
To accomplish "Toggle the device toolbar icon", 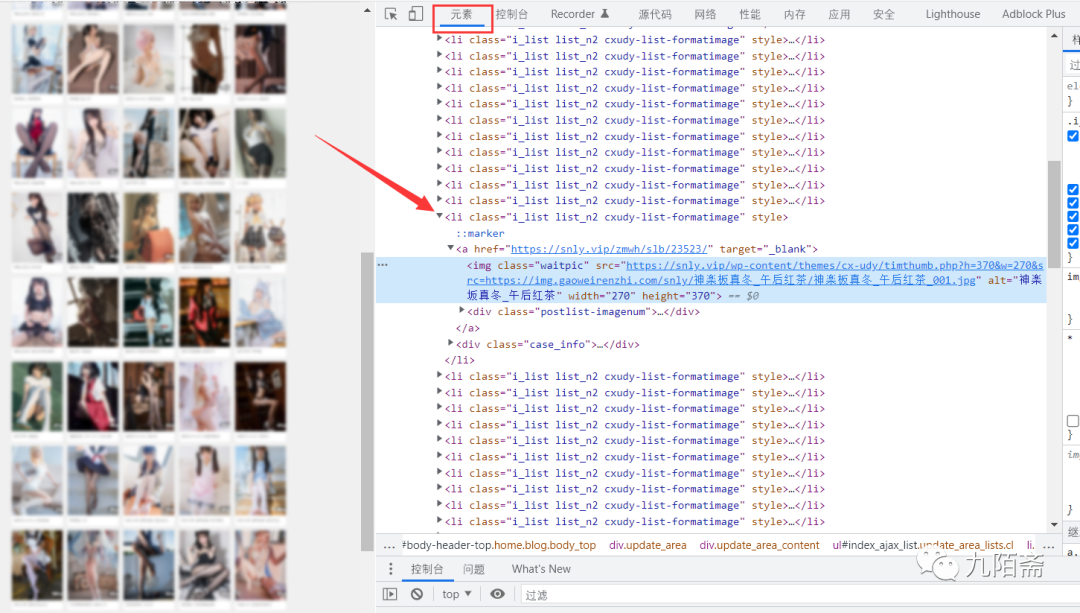I will pos(415,14).
